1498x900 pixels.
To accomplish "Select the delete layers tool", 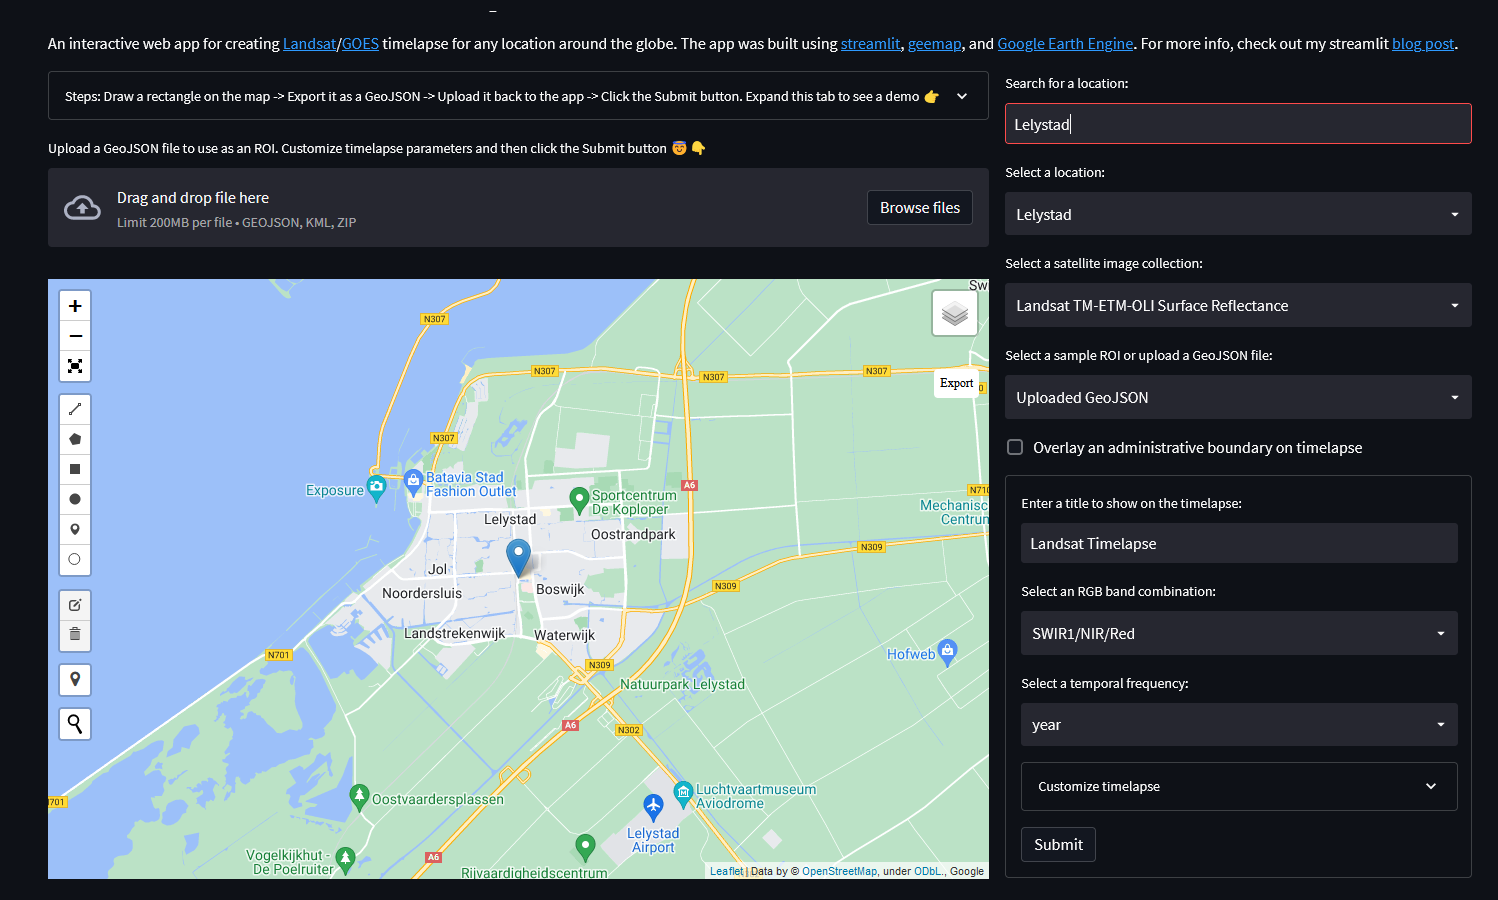I will click(75, 635).
